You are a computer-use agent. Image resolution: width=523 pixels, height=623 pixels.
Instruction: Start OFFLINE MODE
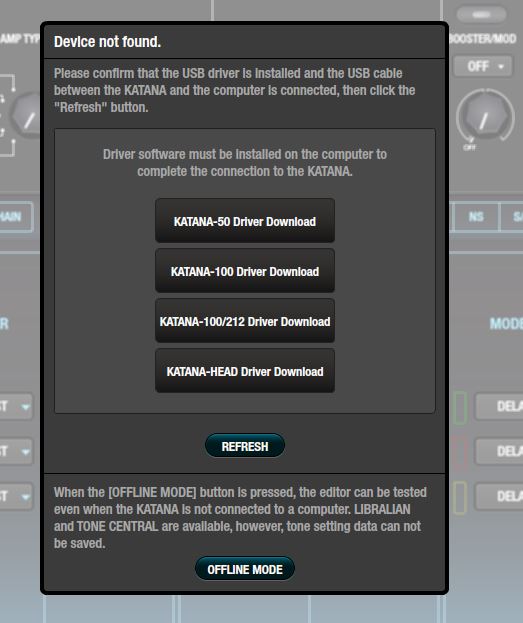click(245, 569)
